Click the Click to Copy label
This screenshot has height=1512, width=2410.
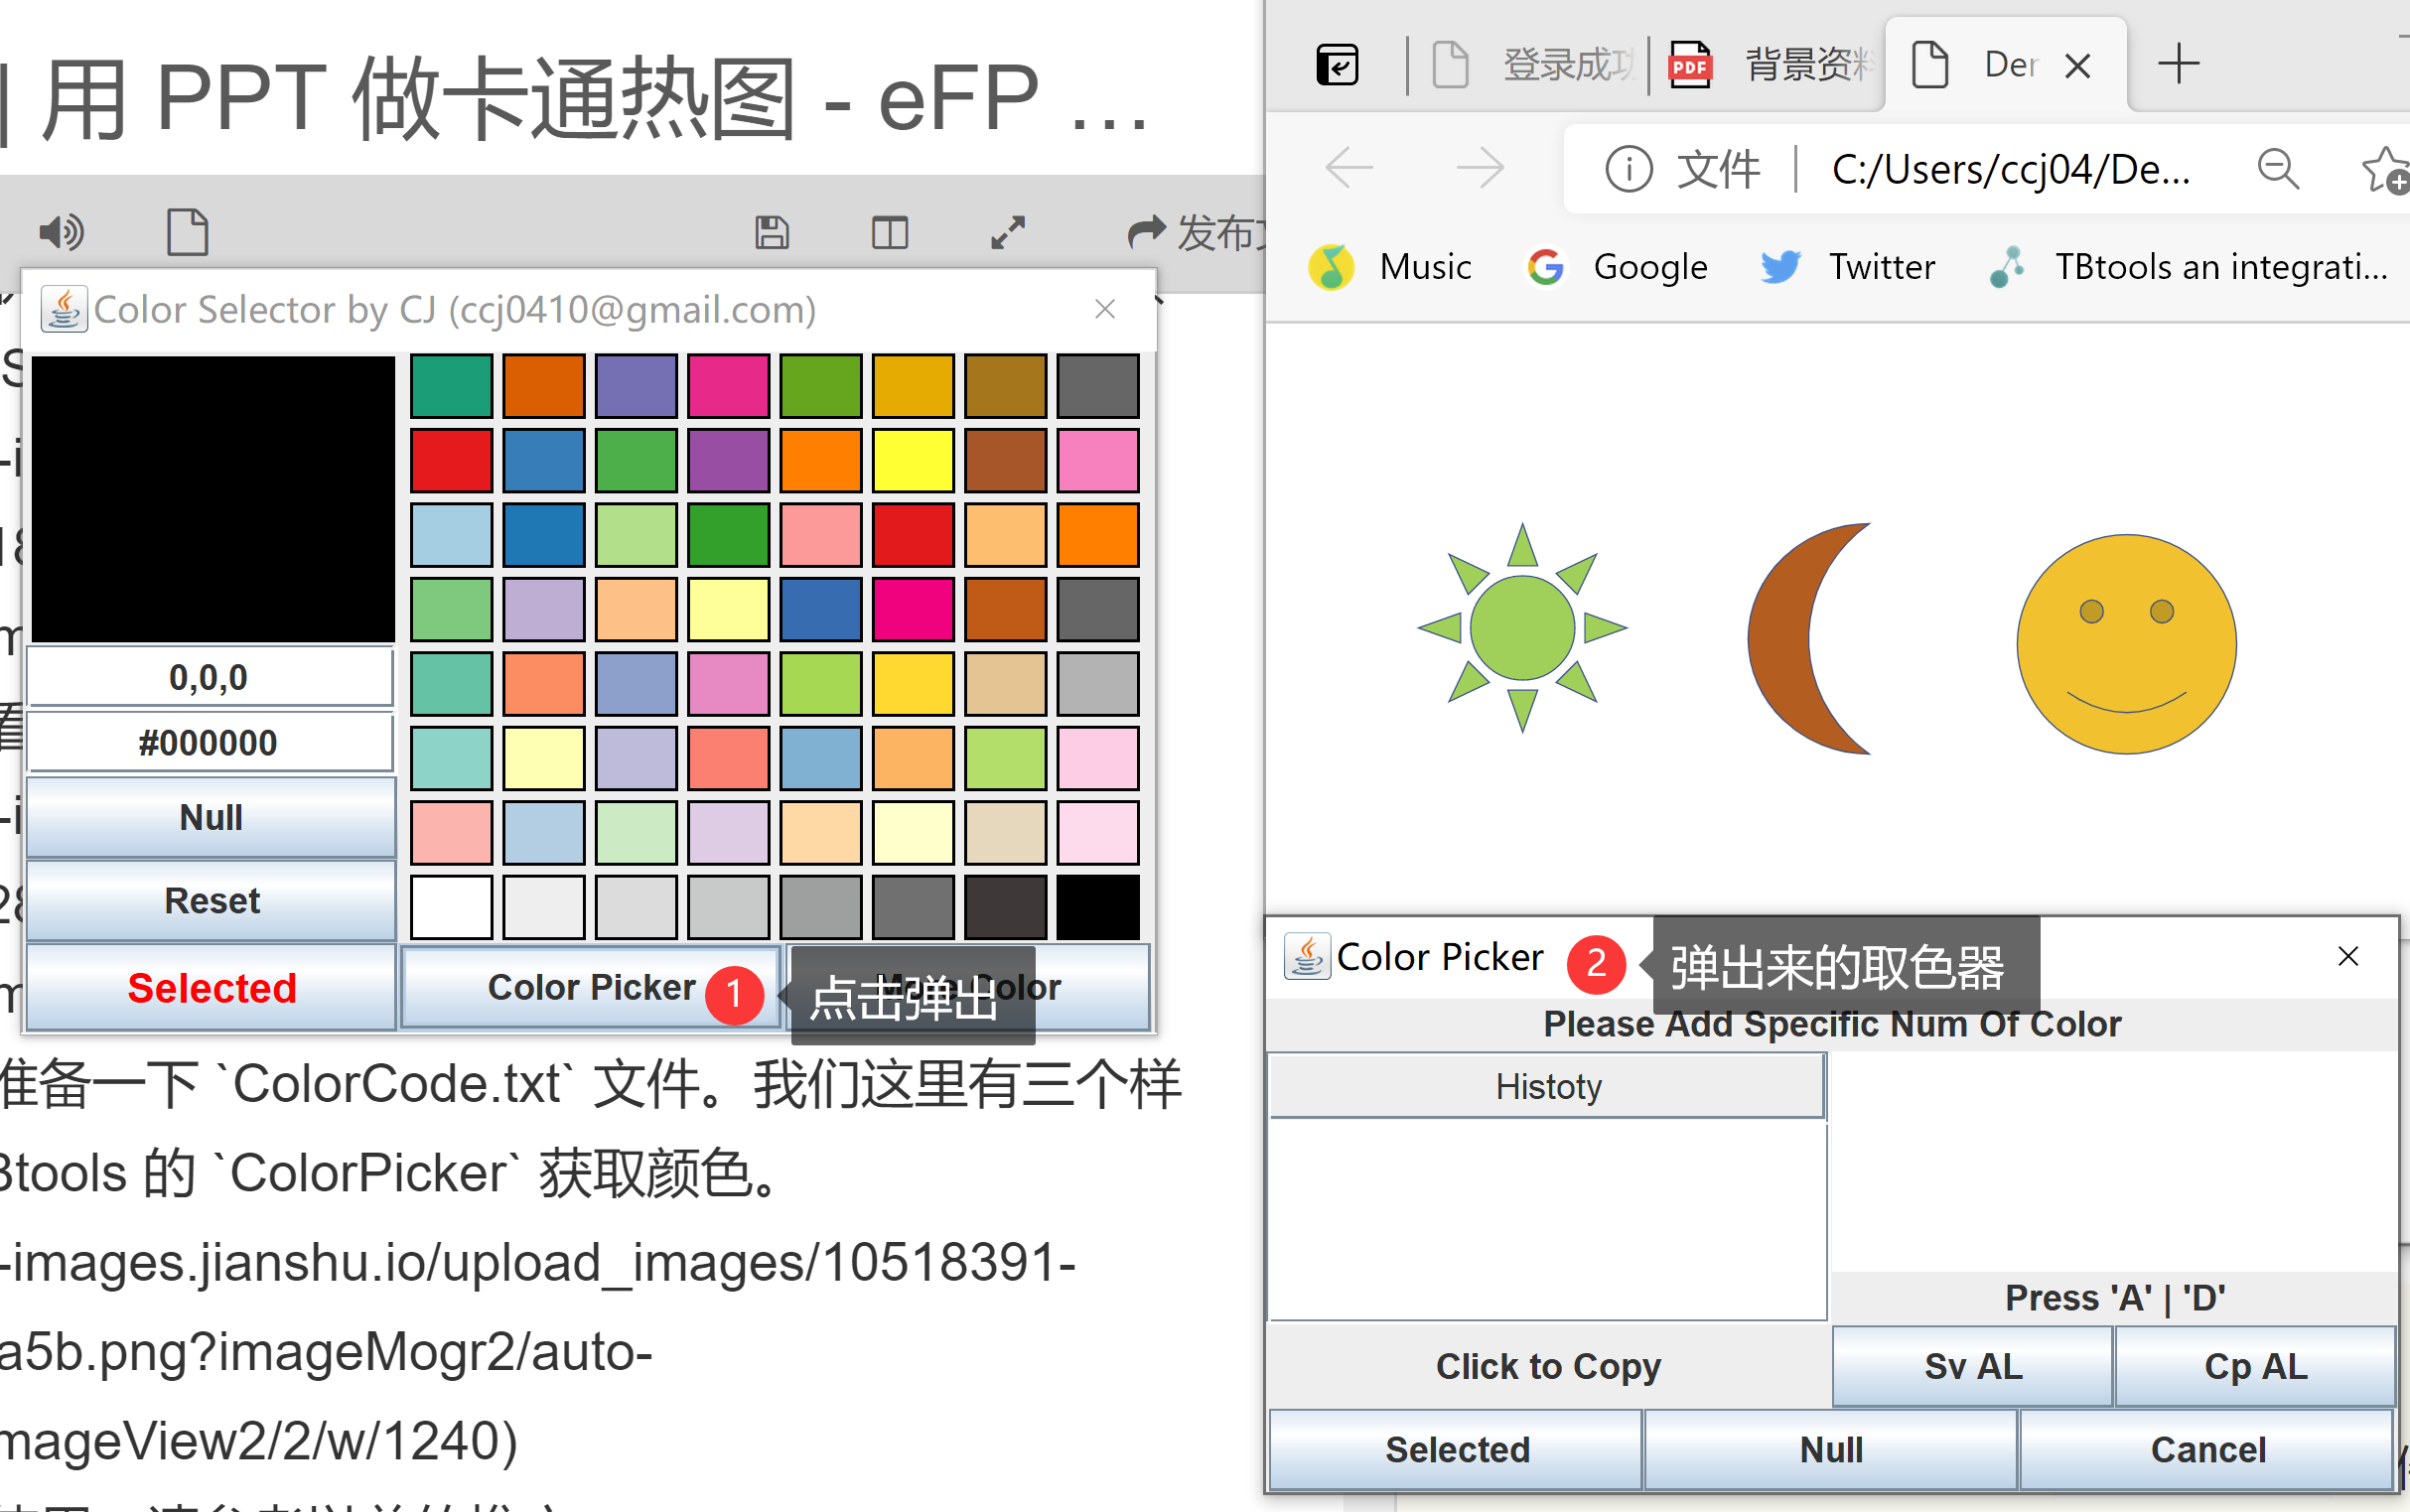(x=1548, y=1366)
